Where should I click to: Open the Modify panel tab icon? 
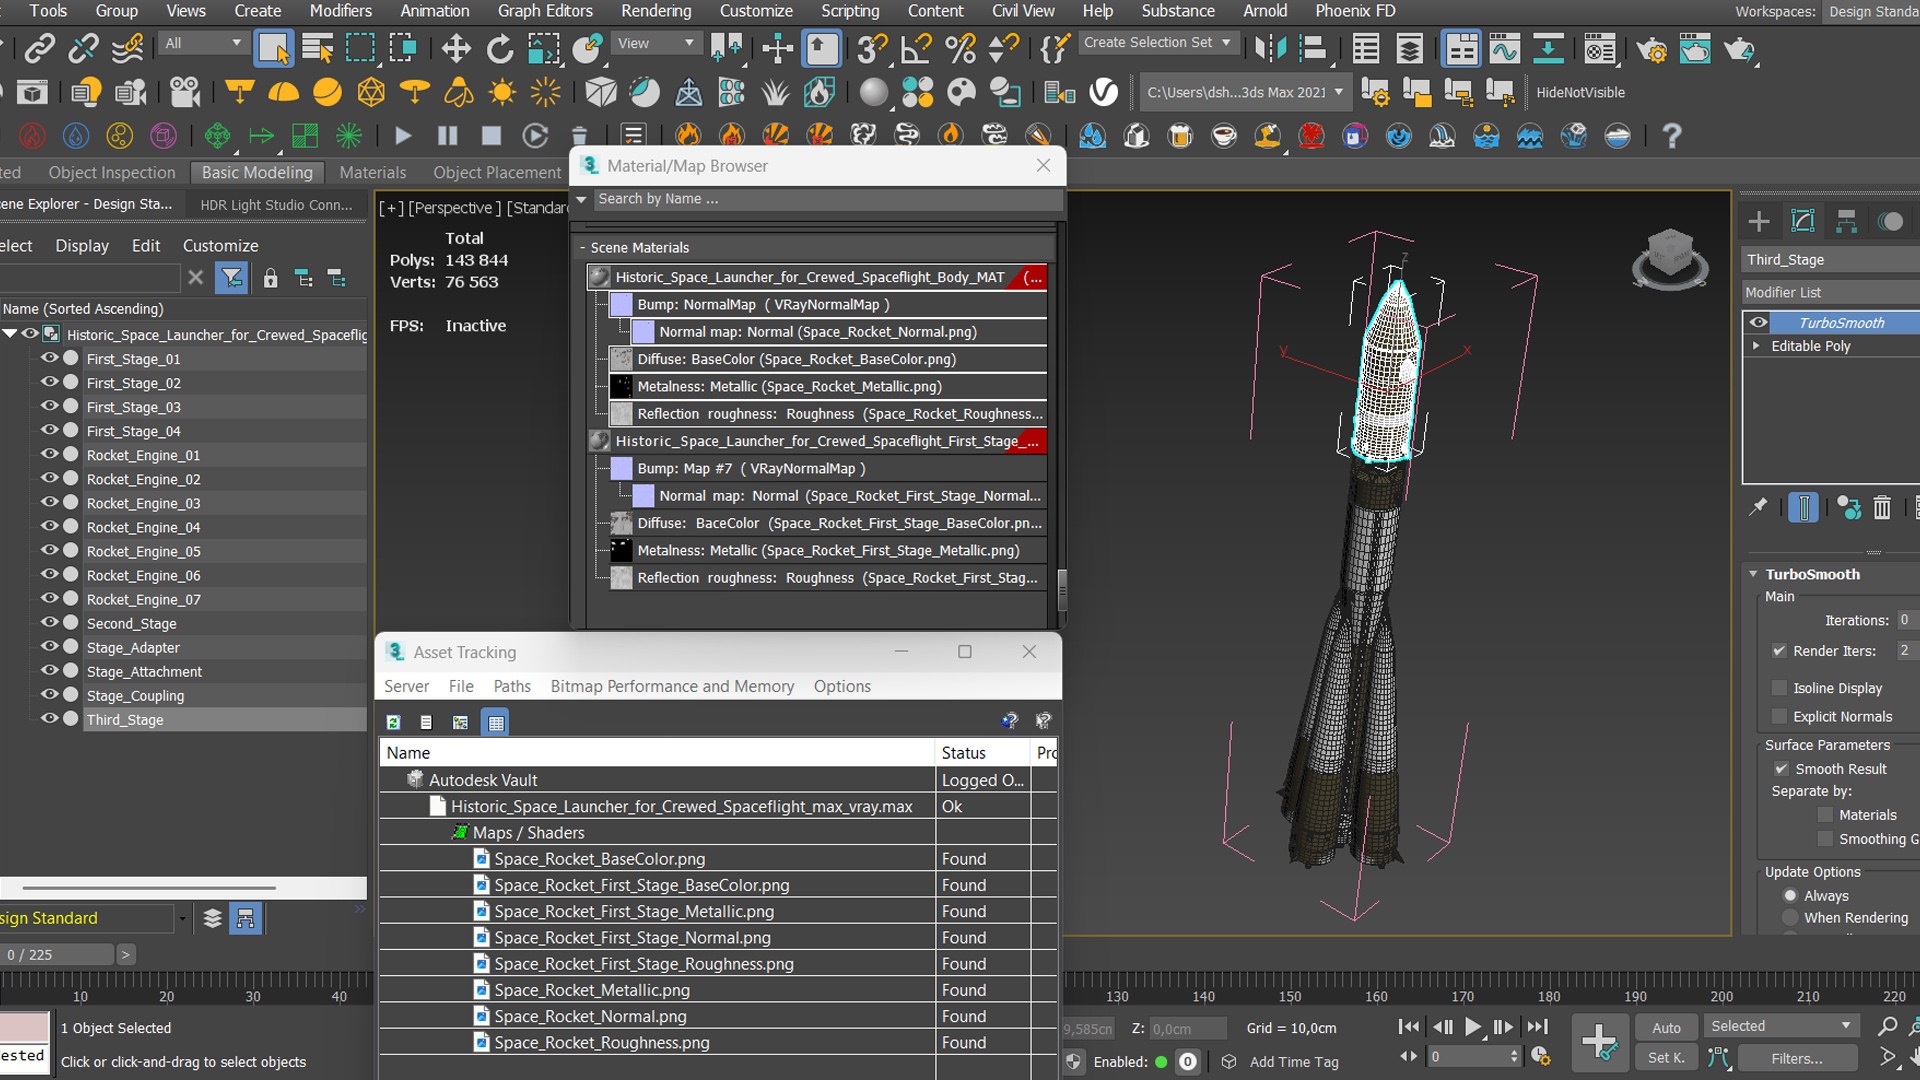click(x=1803, y=221)
